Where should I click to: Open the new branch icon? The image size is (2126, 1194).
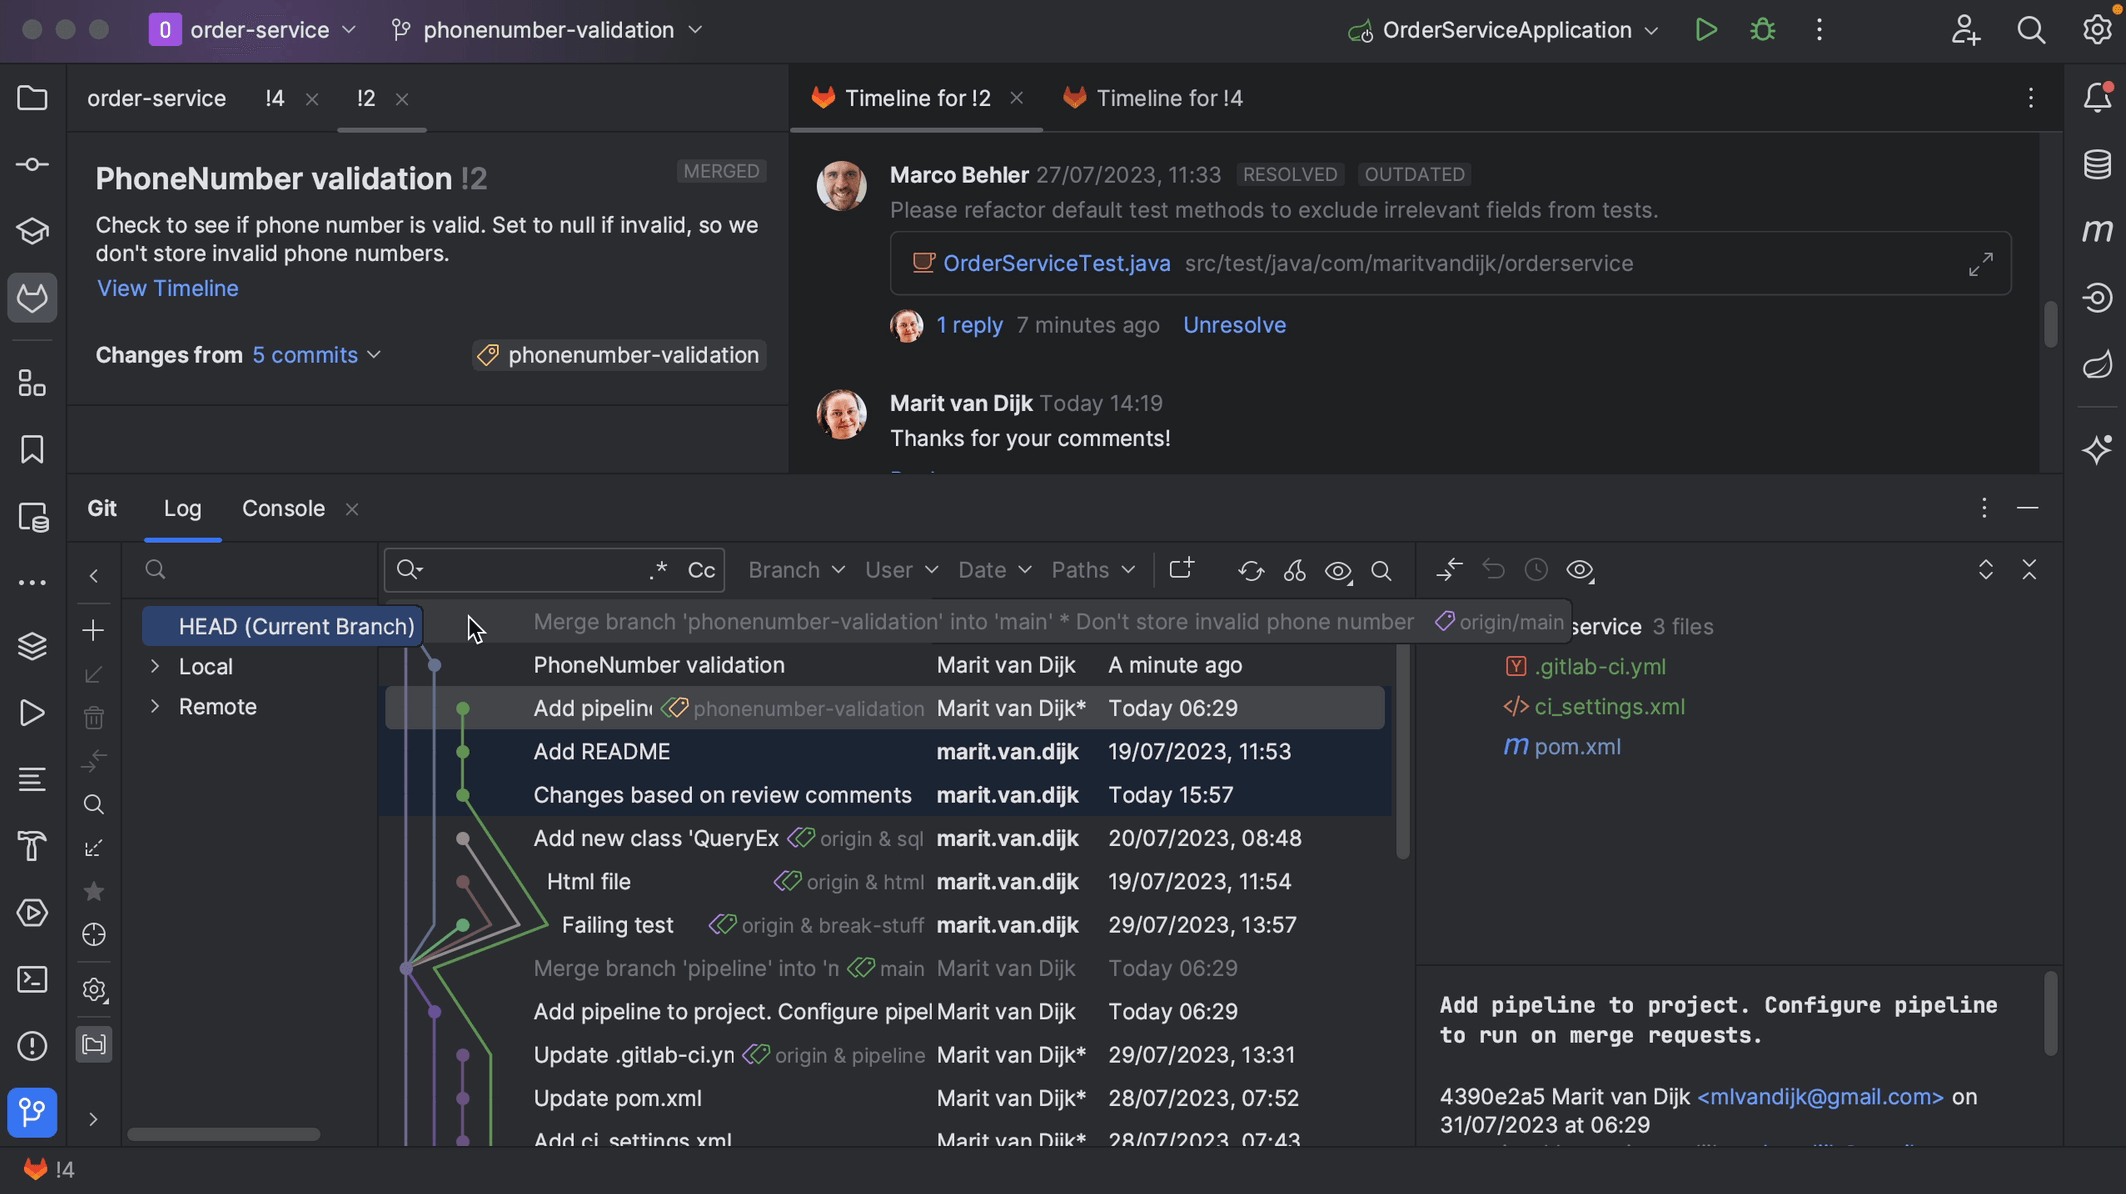click(1178, 569)
